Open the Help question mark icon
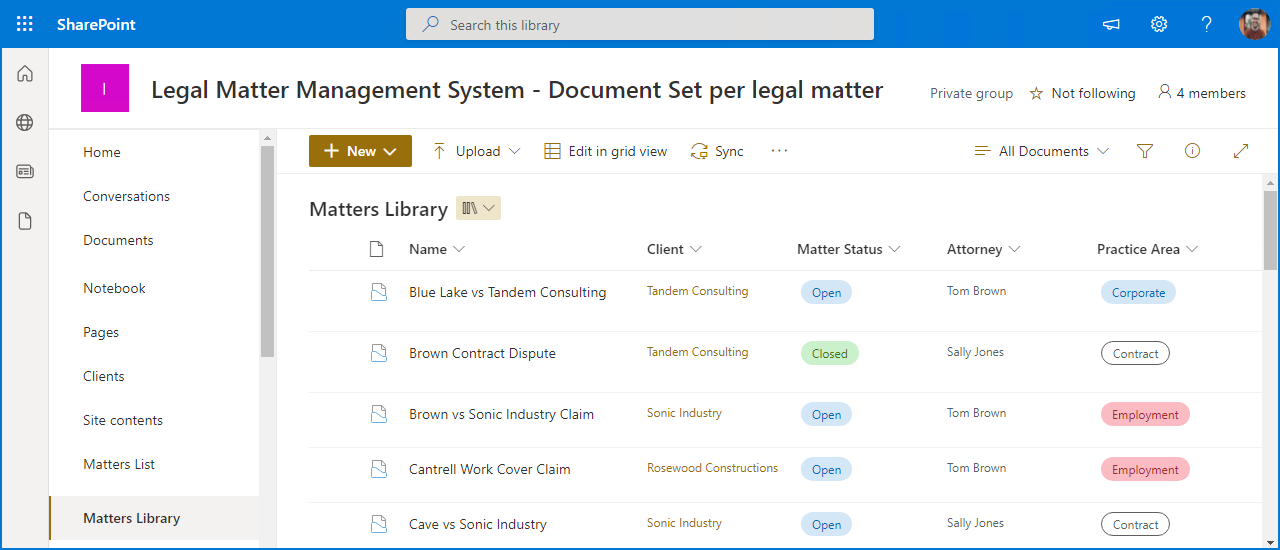1280x550 pixels. (x=1207, y=24)
